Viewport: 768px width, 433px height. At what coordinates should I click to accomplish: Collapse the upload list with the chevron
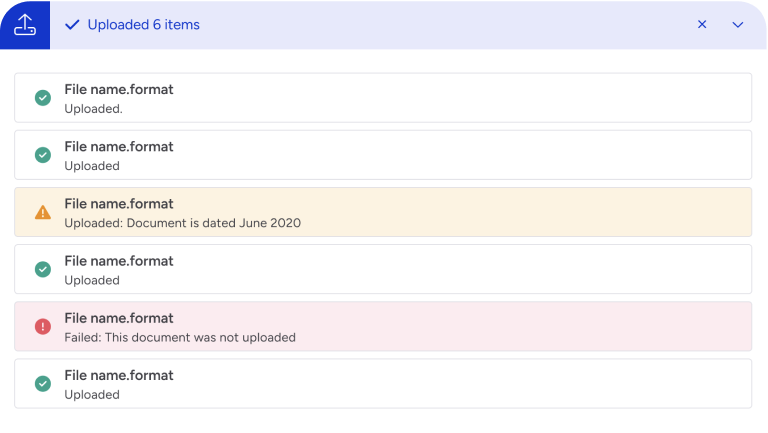[738, 25]
